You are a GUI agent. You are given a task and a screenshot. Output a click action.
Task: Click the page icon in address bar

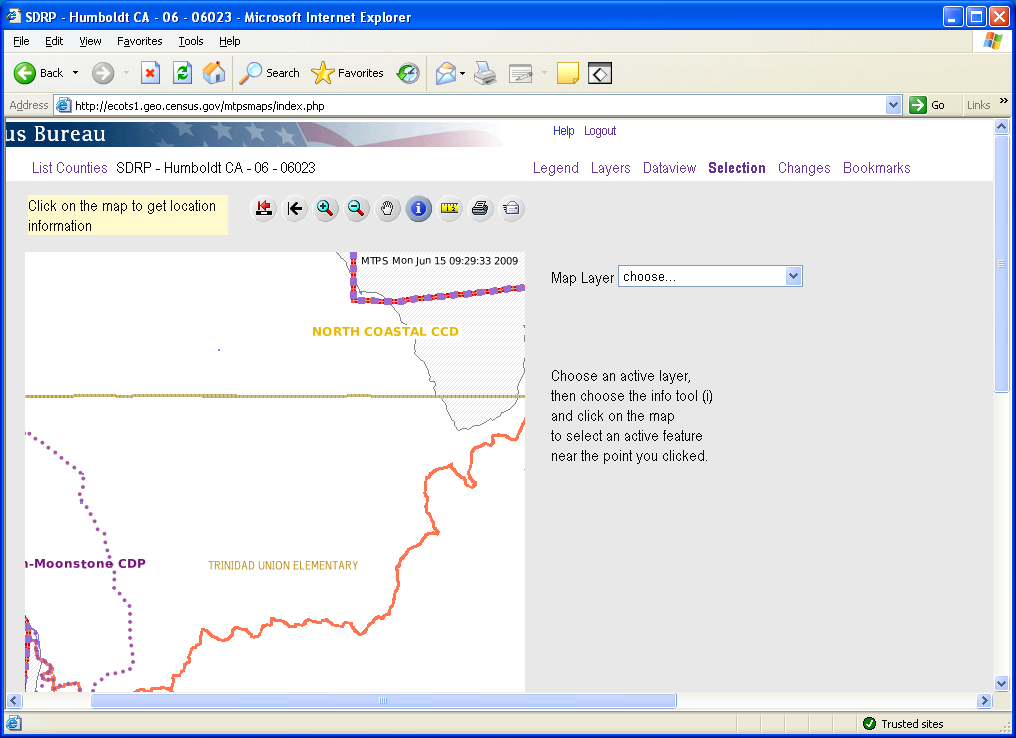click(x=63, y=105)
